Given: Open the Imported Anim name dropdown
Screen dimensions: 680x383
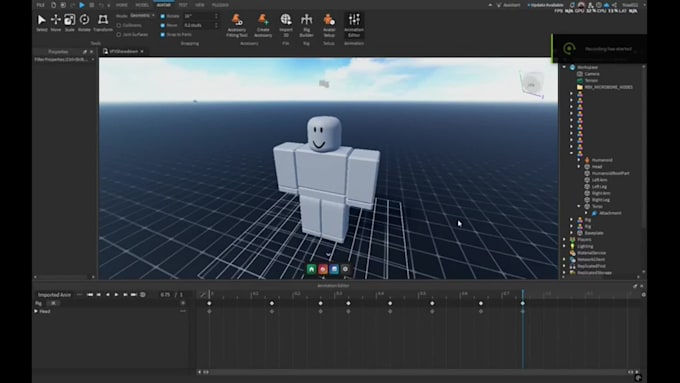Looking at the screenshot, I should (55, 295).
